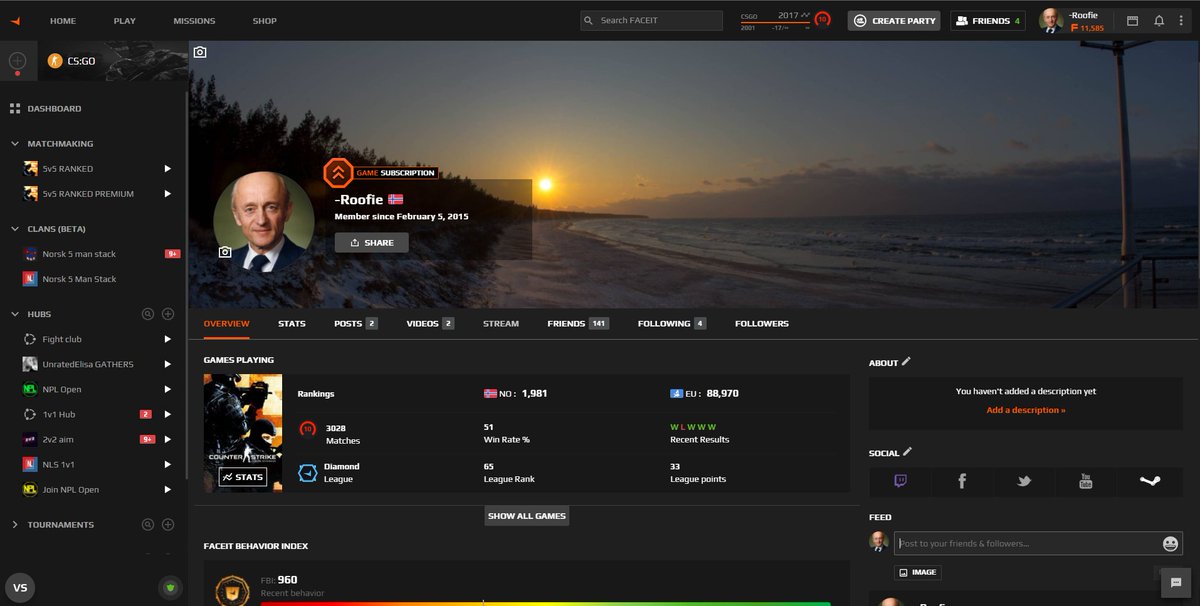Click the Counter-Strike game cover thumbnail

243,433
